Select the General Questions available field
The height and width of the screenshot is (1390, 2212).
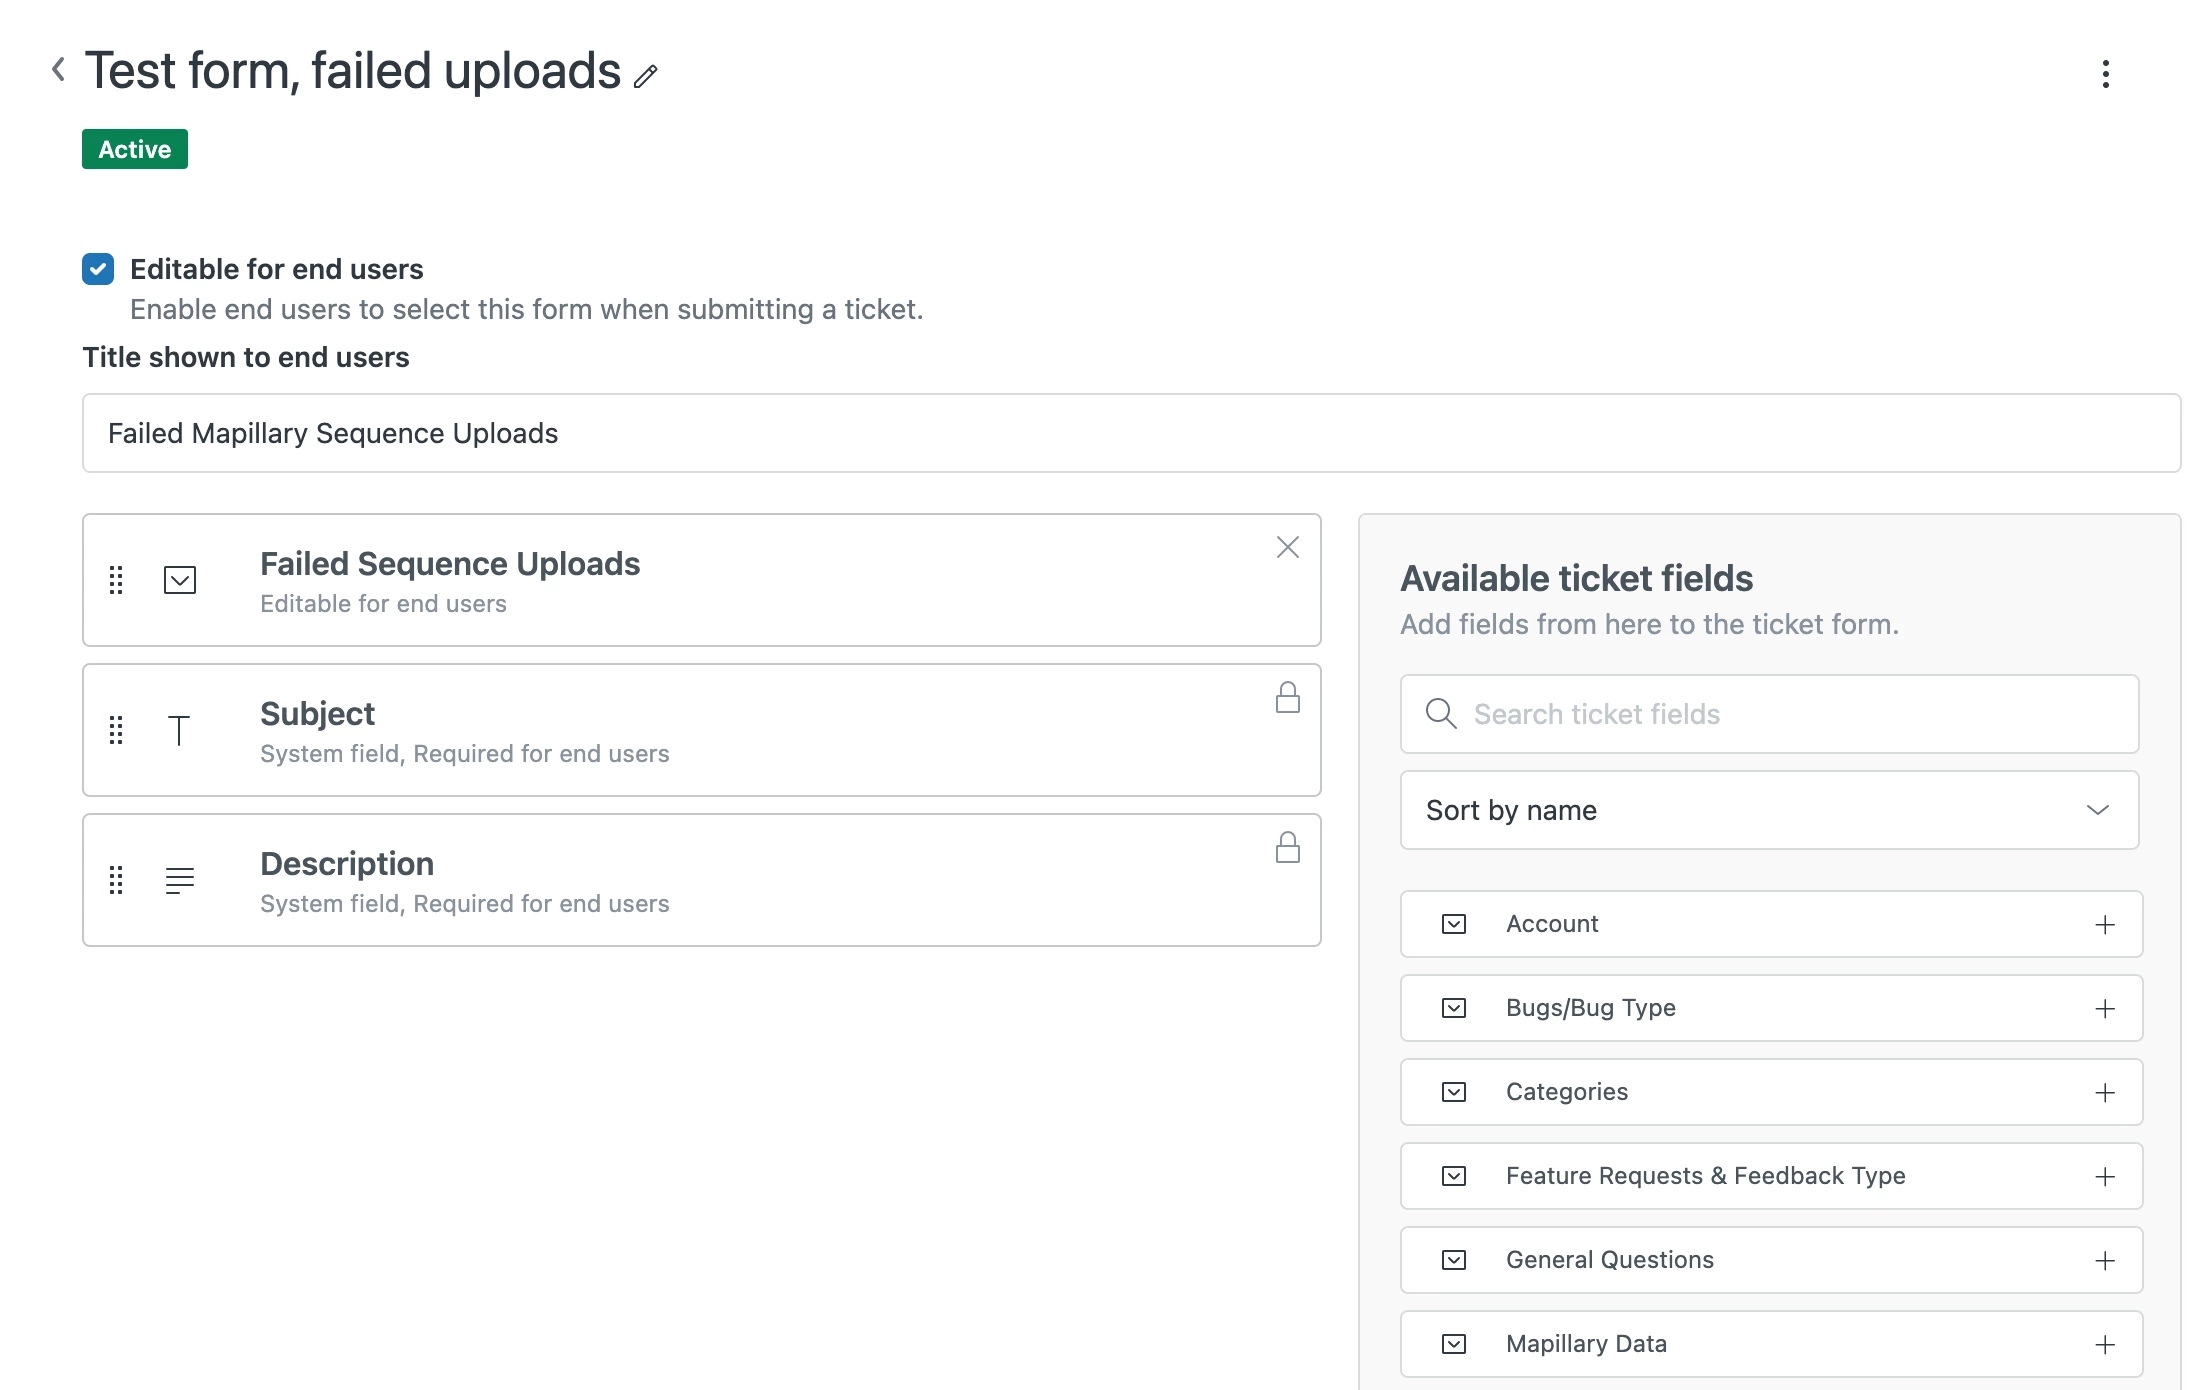(x=1609, y=1260)
